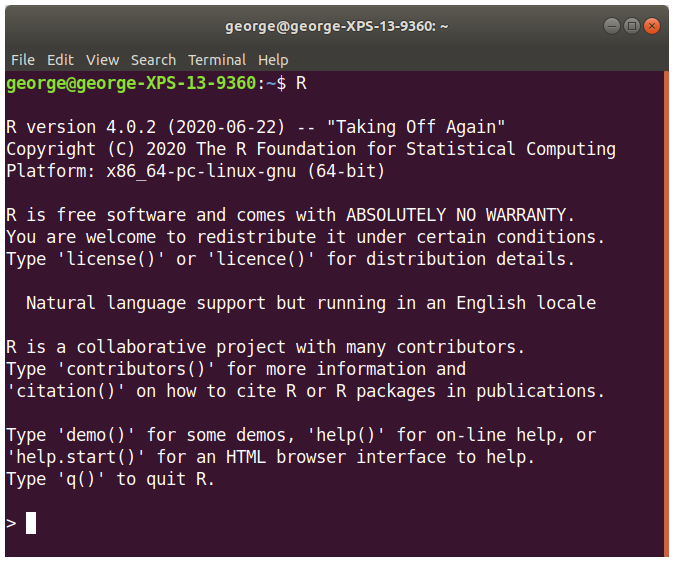Click the 'citation()' text in the terminal
Screen dimensions: 678x566
(66, 391)
